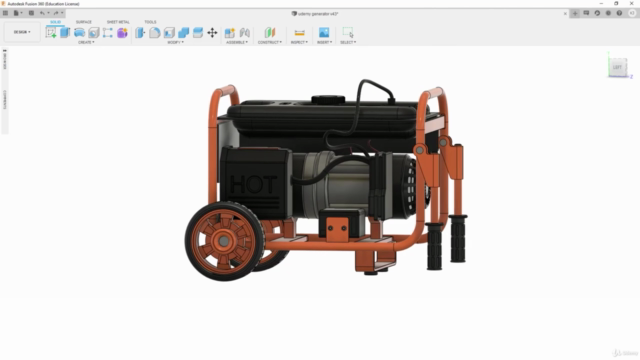Expand the ASSEMBLE menu
The height and width of the screenshot is (360, 640).
pyautogui.click(x=237, y=42)
